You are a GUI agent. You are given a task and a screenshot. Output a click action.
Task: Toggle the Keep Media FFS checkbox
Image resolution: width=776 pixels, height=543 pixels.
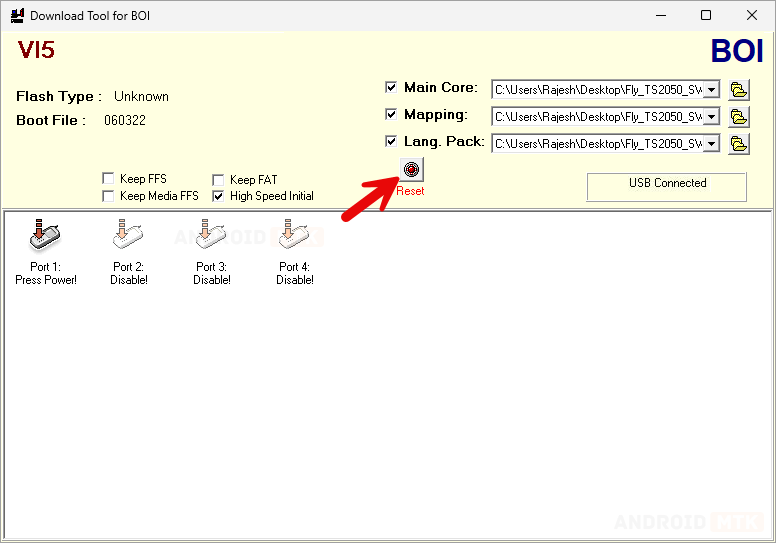[x=108, y=196]
